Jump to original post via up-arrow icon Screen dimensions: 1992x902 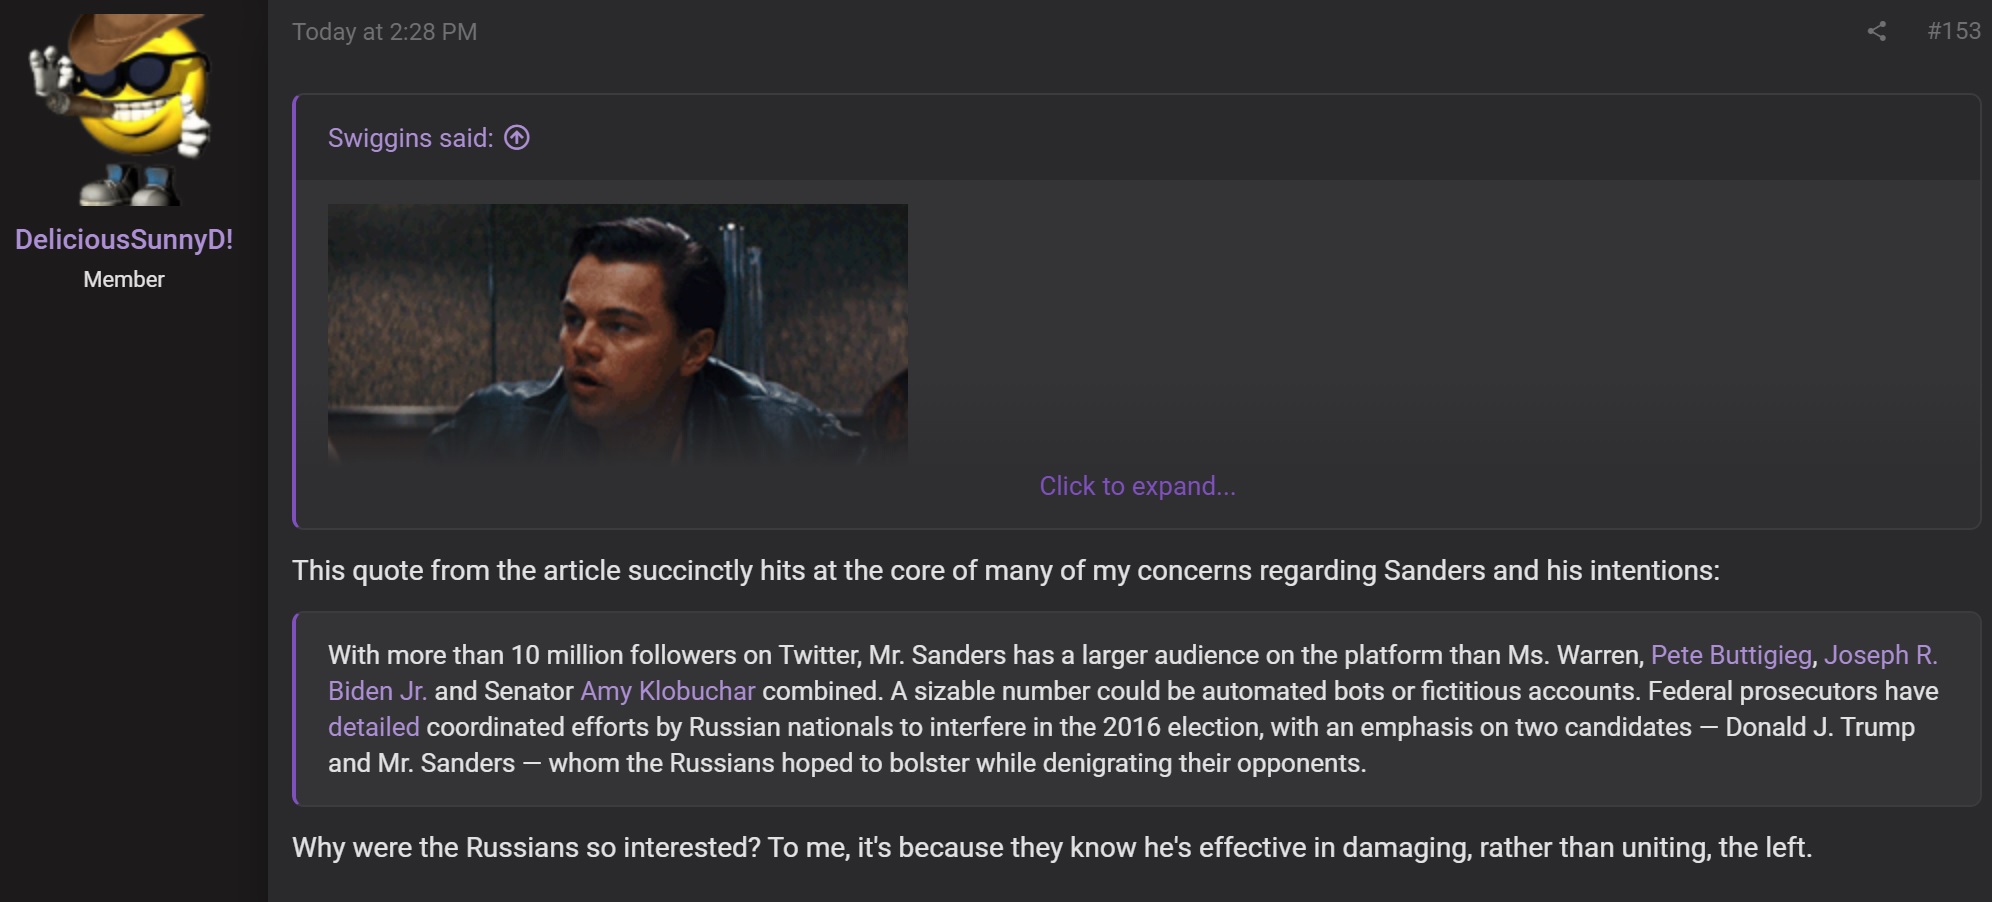pyautogui.click(x=516, y=137)
